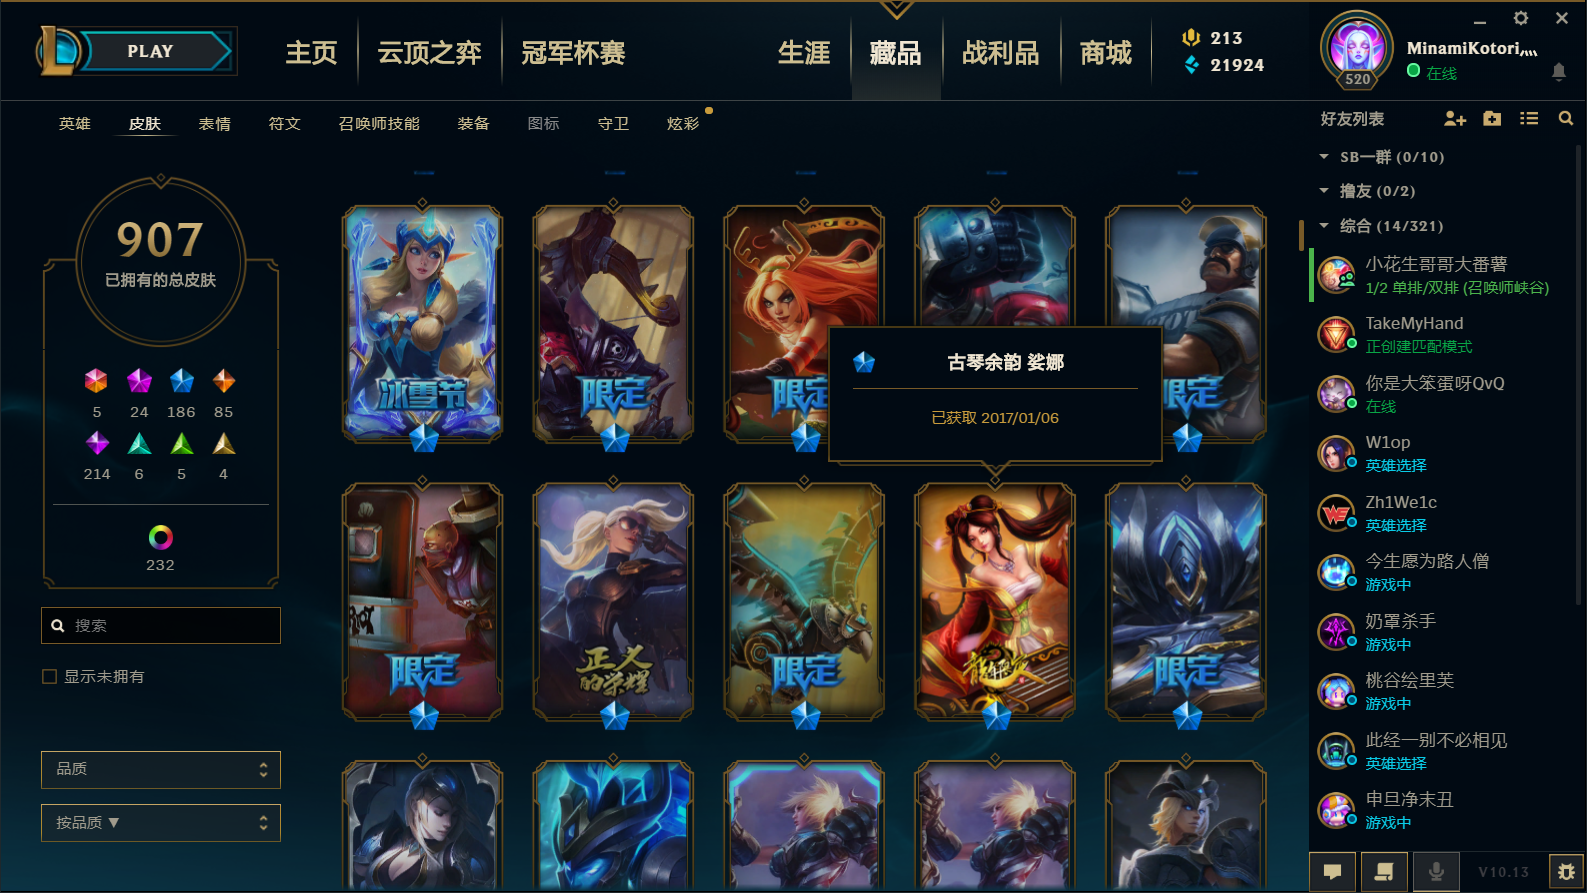Toggle the voice microphone icon
1587x893 pixels.
click(x=1436, y=872)
